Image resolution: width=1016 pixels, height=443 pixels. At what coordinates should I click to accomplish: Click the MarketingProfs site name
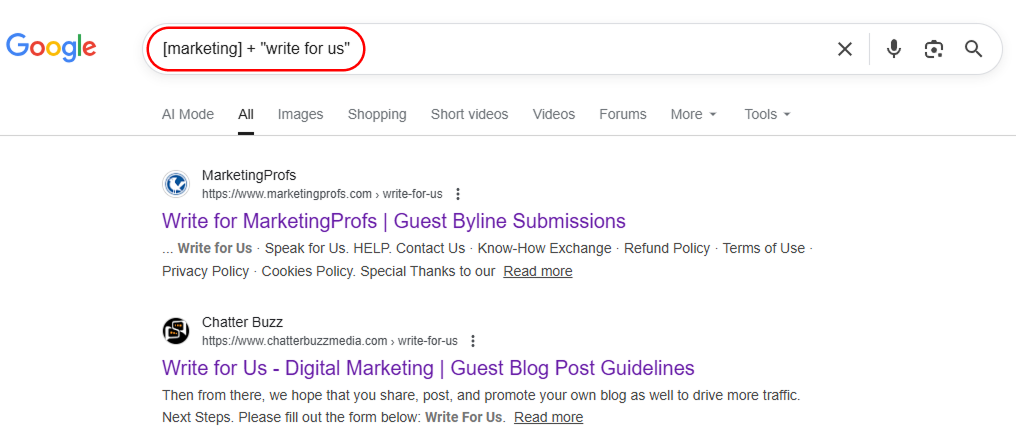tap(249, 176)
